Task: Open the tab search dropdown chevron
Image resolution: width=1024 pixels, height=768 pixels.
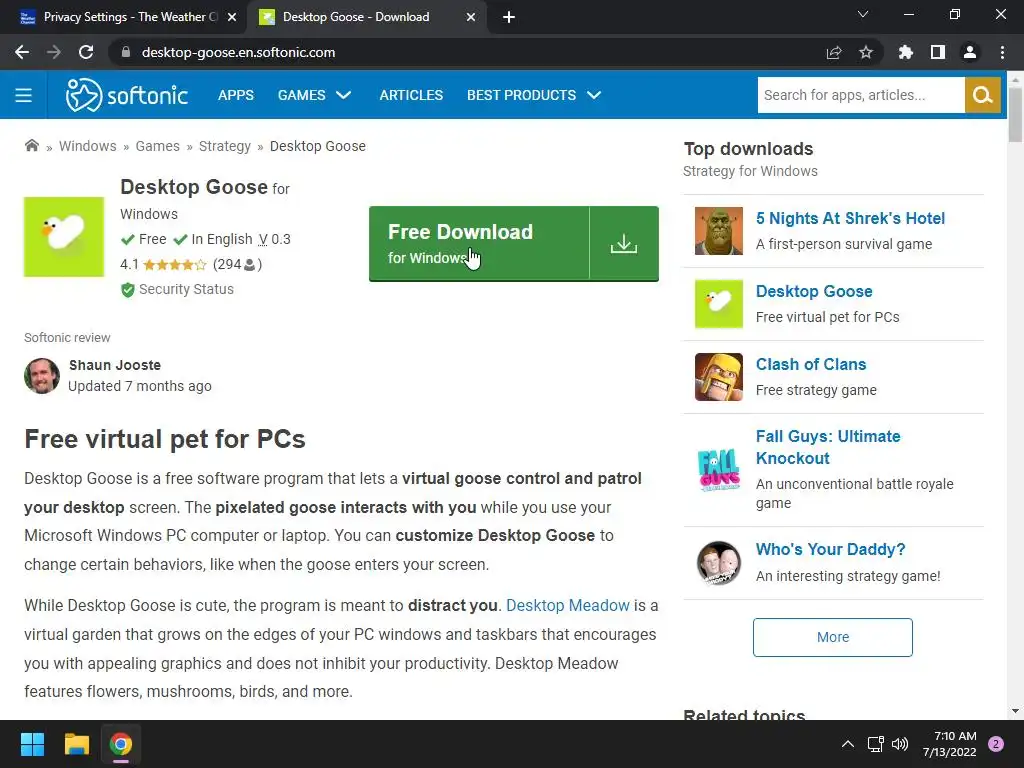Action: pos(863,14)
